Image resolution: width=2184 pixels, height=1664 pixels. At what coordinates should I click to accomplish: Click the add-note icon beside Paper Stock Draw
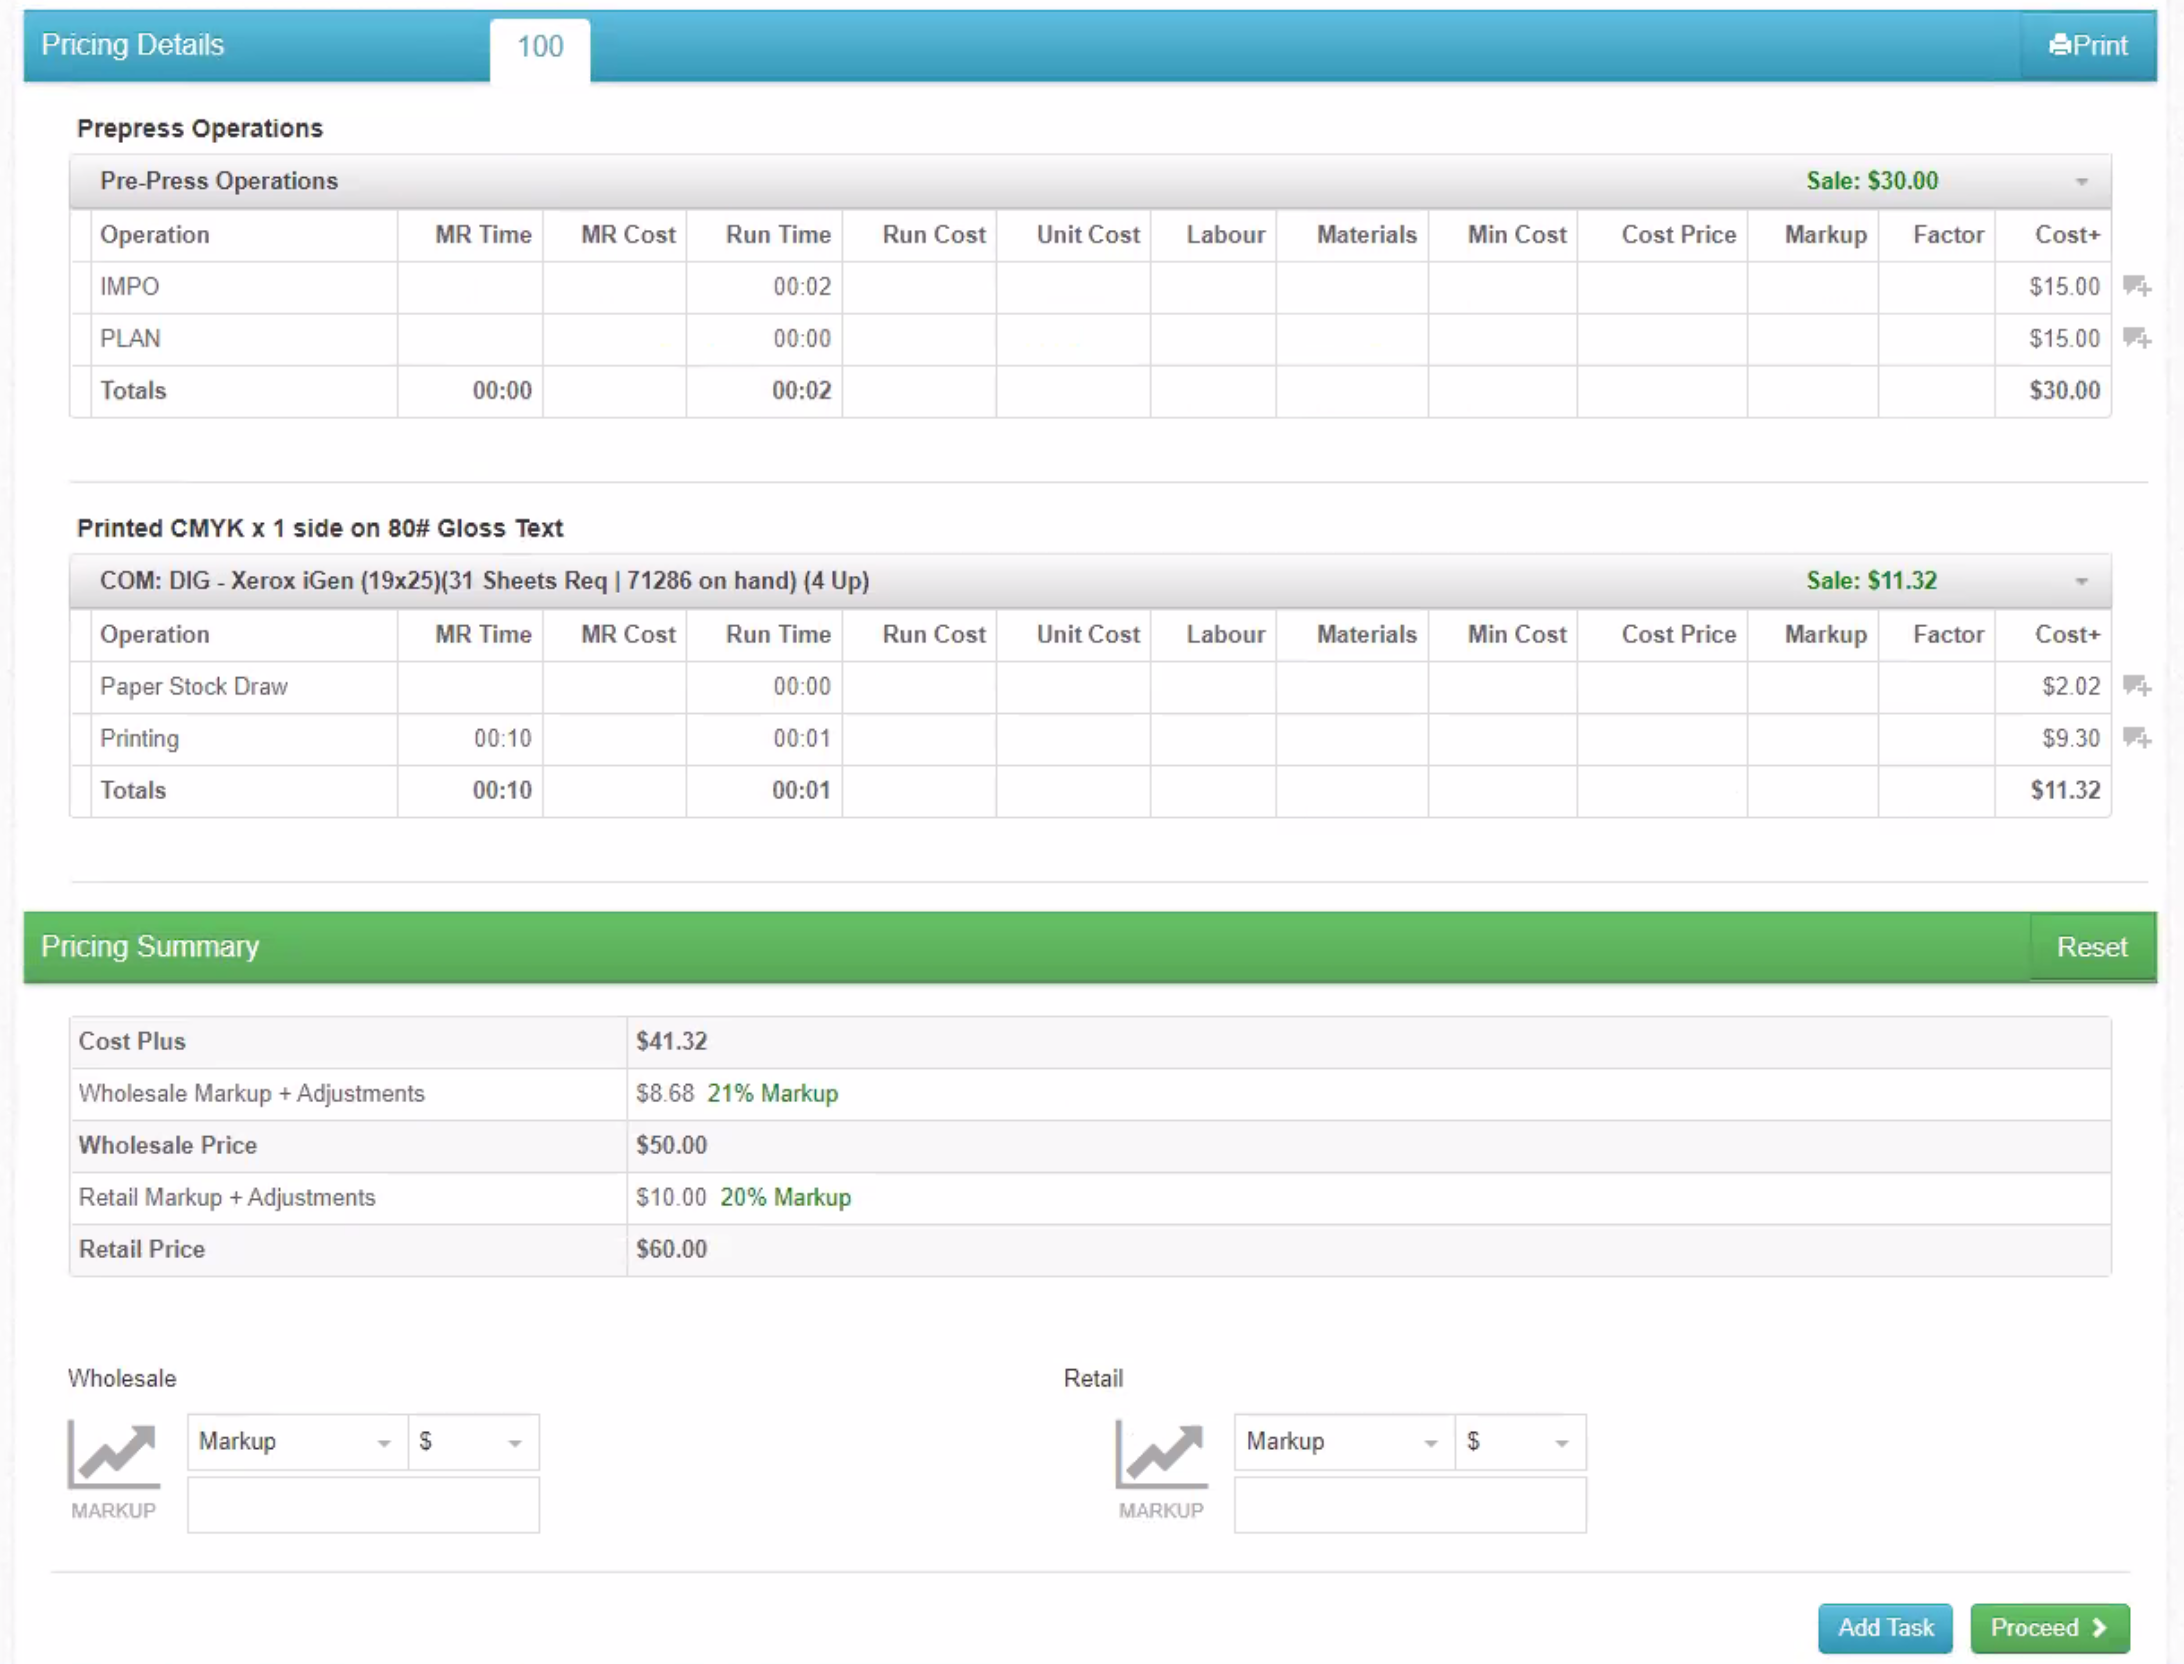(2136, 686)
